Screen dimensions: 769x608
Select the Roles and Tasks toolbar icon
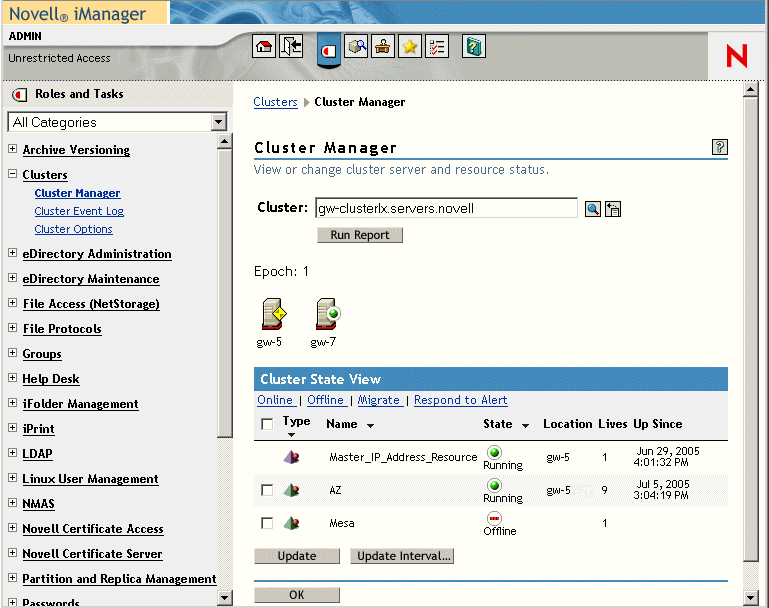coord(329,50)
